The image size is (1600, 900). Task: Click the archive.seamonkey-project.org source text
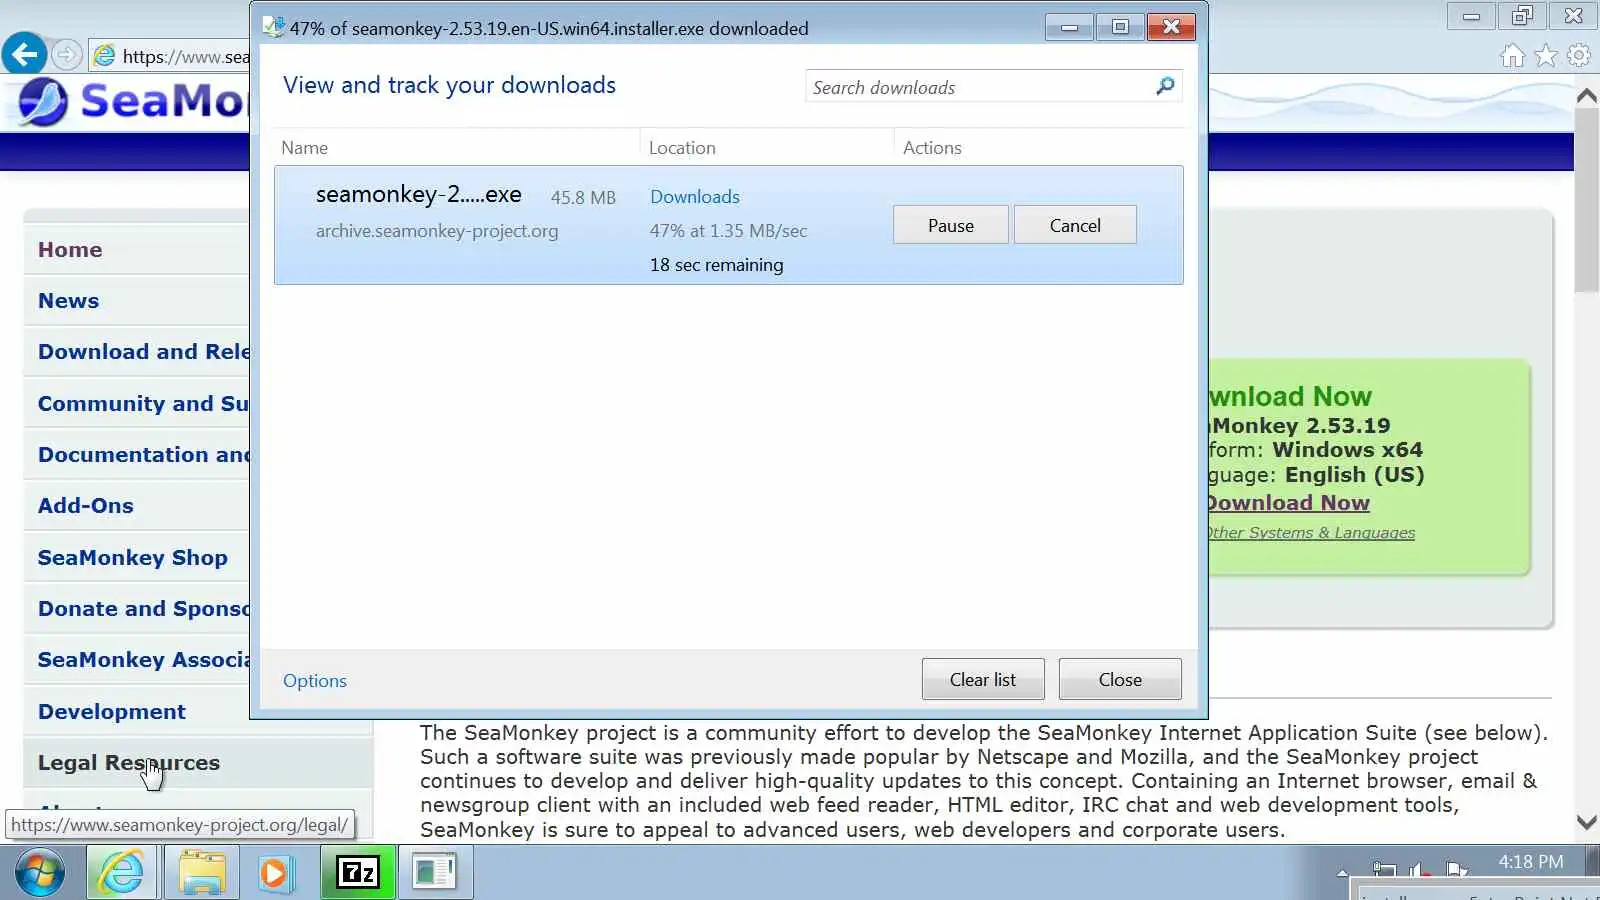click(437, 231)
